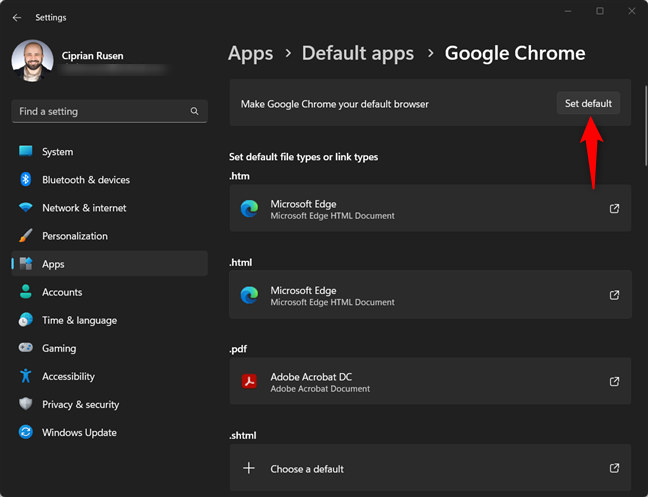Go to Accessibility settings
This screenshot has height=497, width=648.
click(110, 376)
